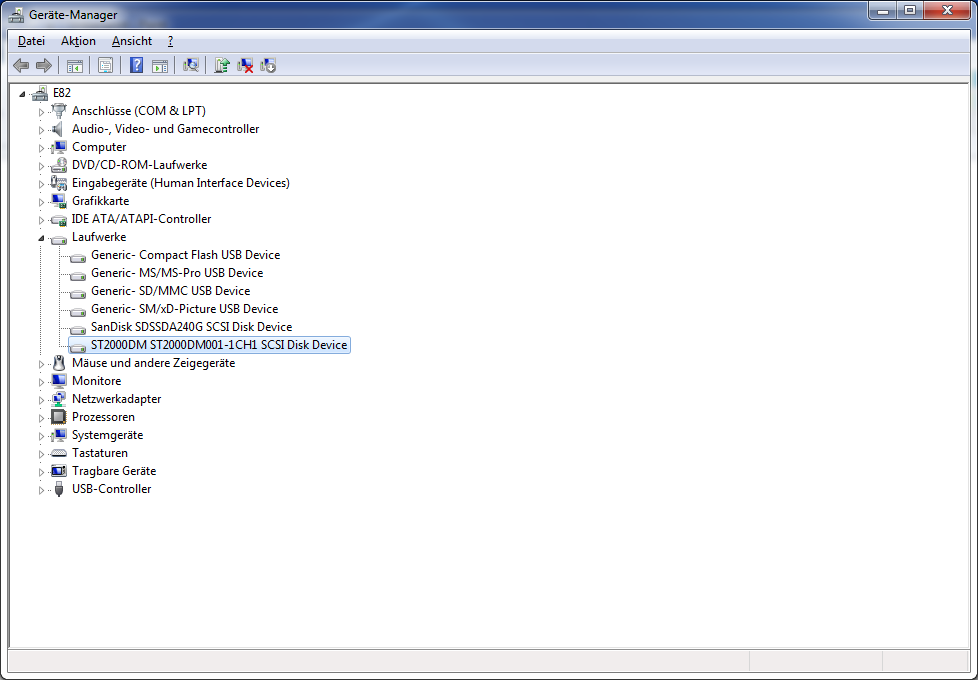Image resolution: width=978 pixels, height=680 pixels.
Task: Select Generic- SD/MMC USB Device
Action: coord(170,291)
